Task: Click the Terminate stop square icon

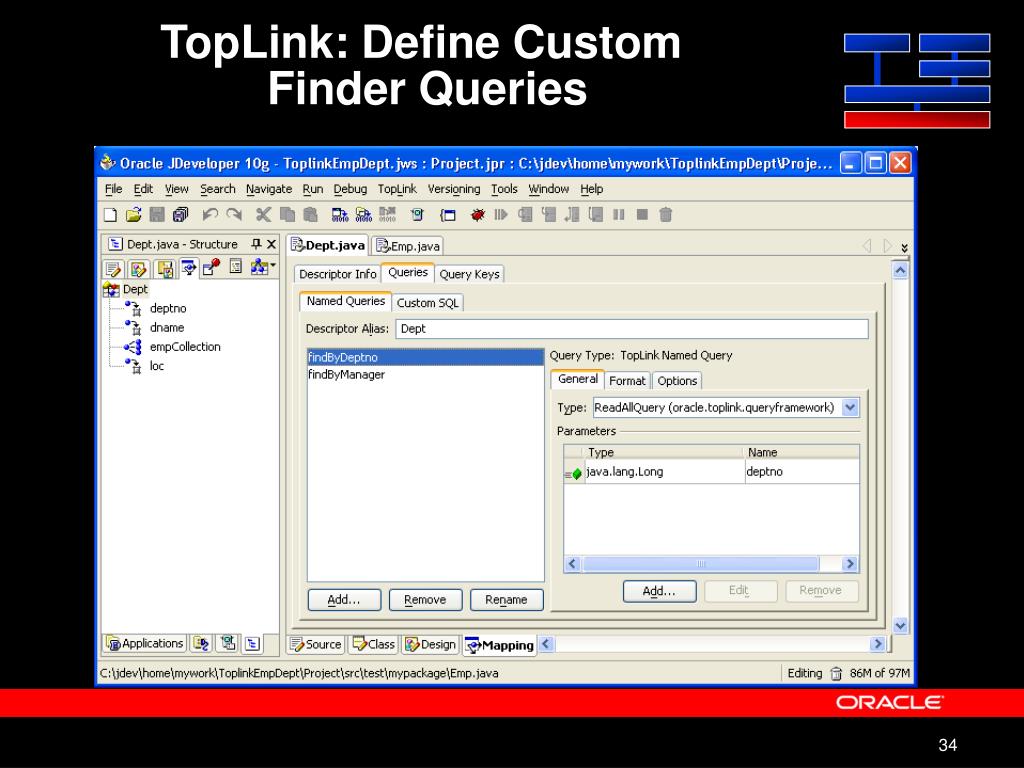Action: tap(642, 215)
